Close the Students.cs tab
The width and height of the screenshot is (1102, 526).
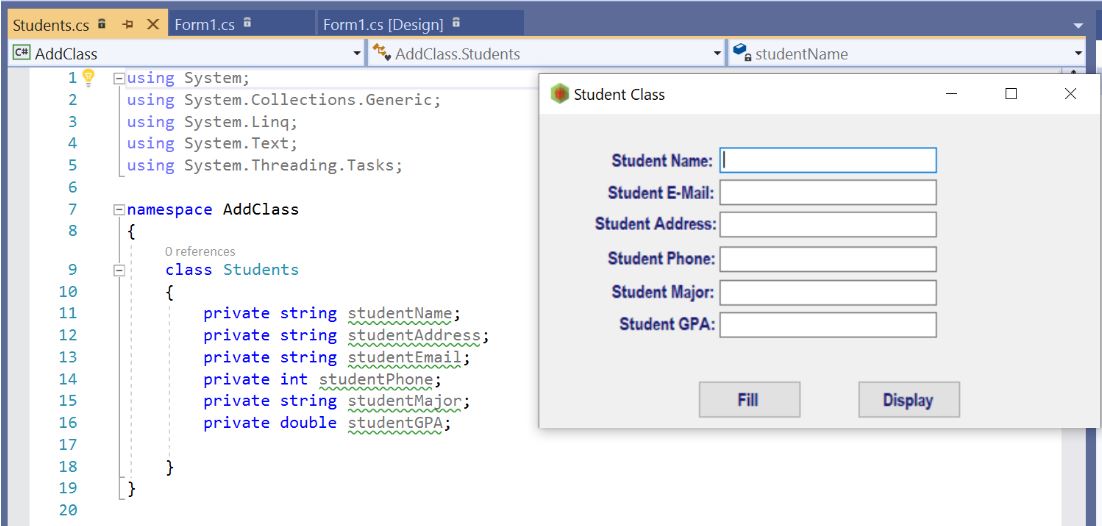[153, 25]
